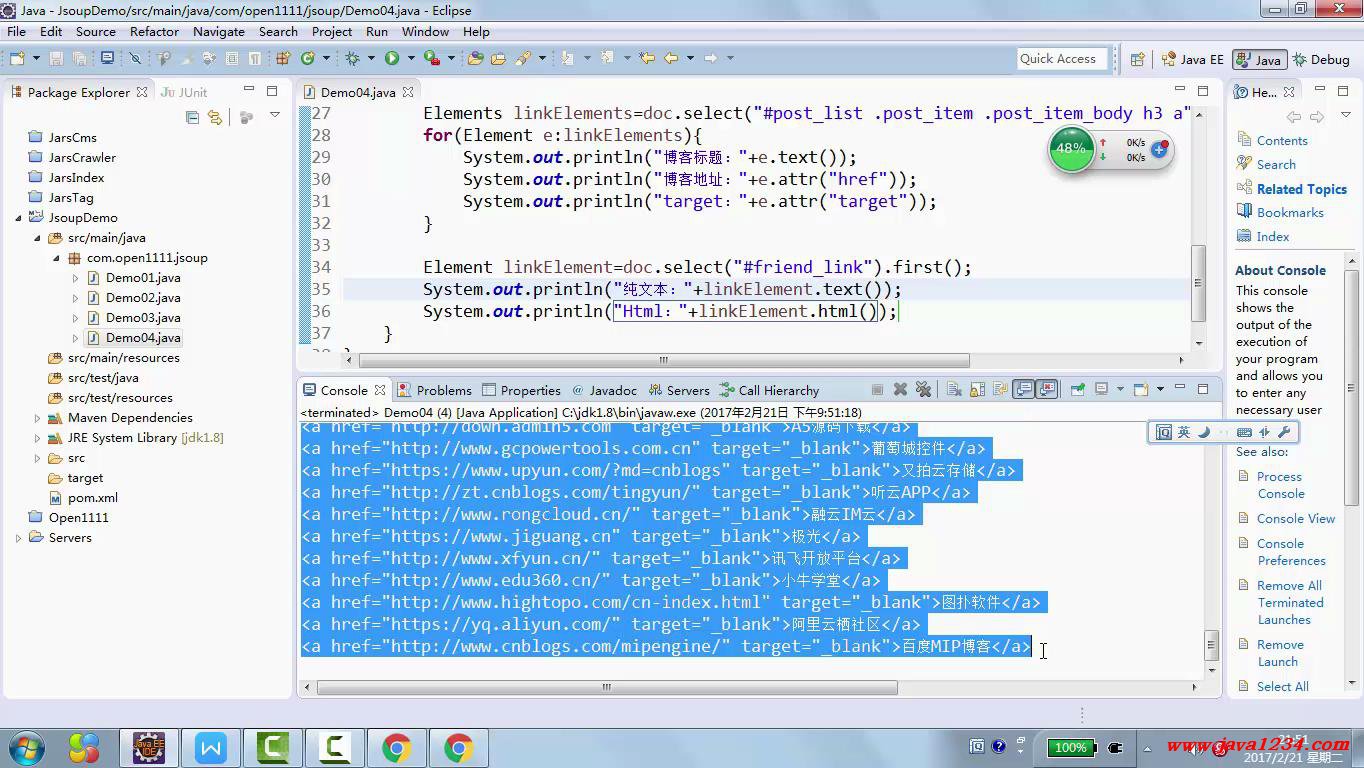Click the Clear Console icon
Screen dimensions: 1364x768
coord(954,390)
